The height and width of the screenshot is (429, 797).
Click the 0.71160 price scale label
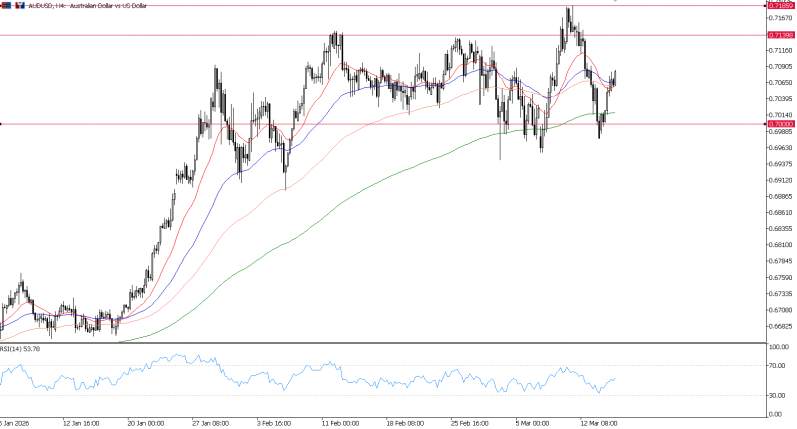point(781,50)
